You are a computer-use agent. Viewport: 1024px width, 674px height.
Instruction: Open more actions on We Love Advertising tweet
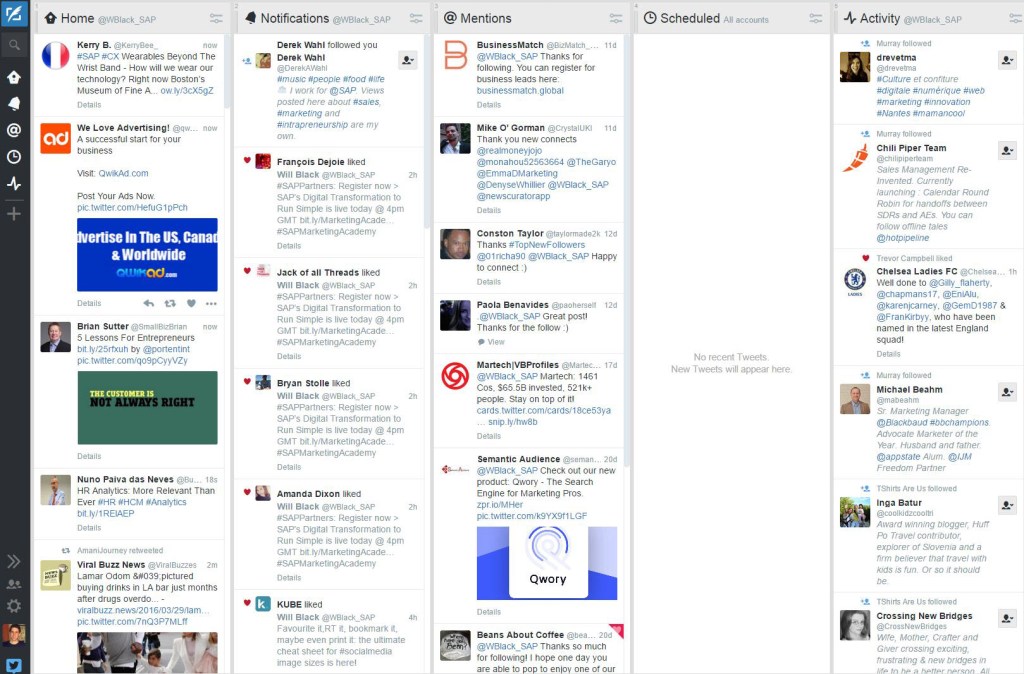(211, 303)
